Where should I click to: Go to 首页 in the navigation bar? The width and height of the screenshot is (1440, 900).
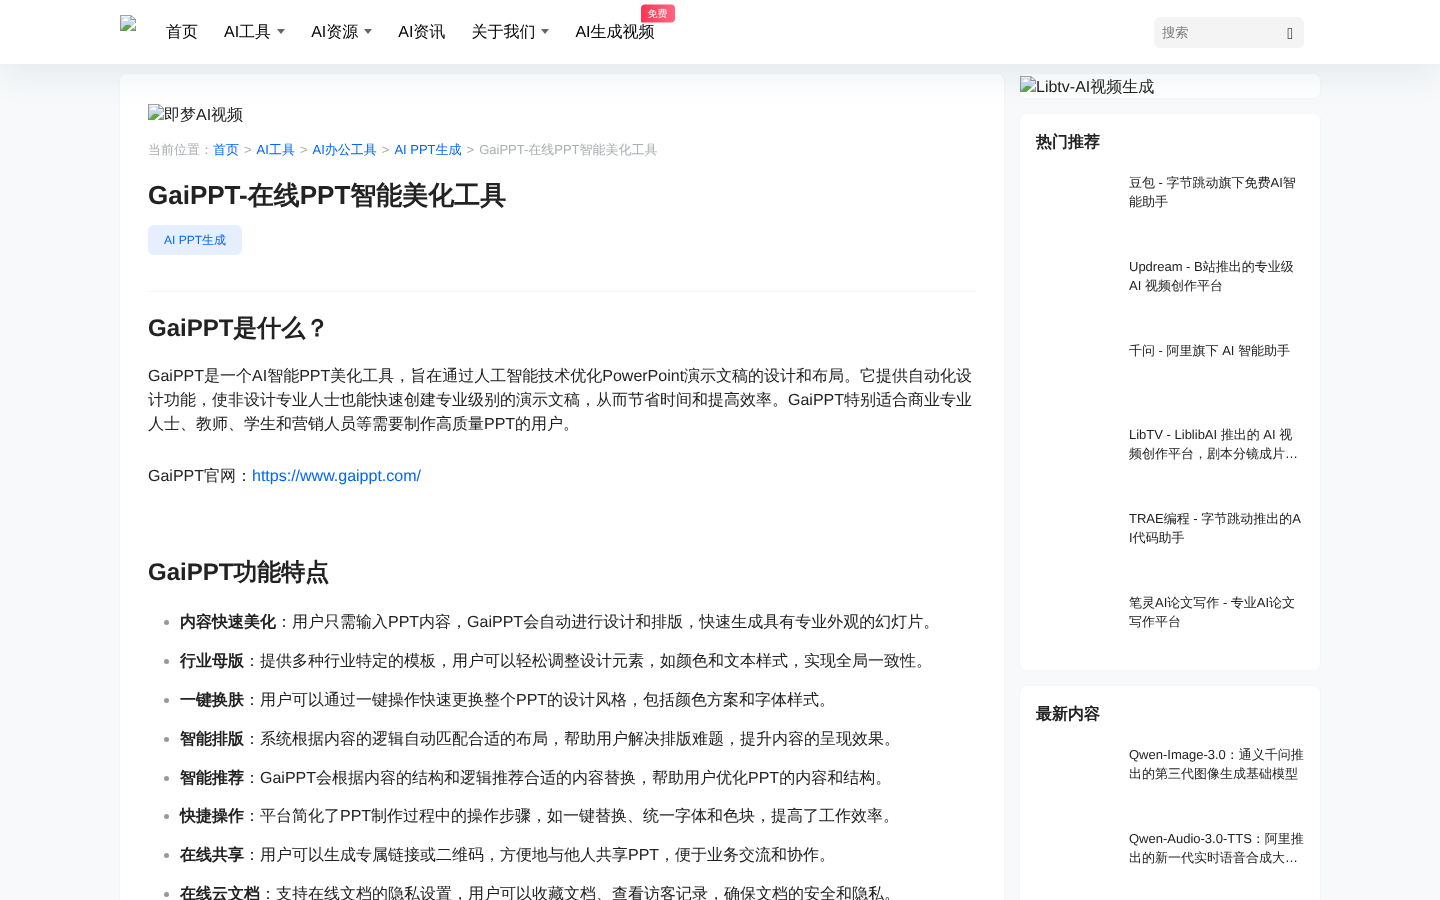[x=182, y=32]
